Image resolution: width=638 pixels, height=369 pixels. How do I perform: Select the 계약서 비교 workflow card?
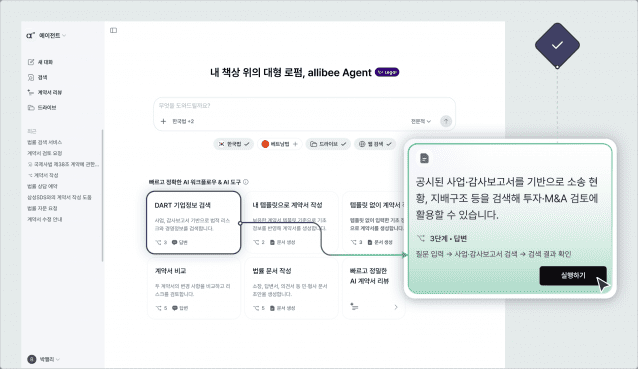click(x=194, y=288)
